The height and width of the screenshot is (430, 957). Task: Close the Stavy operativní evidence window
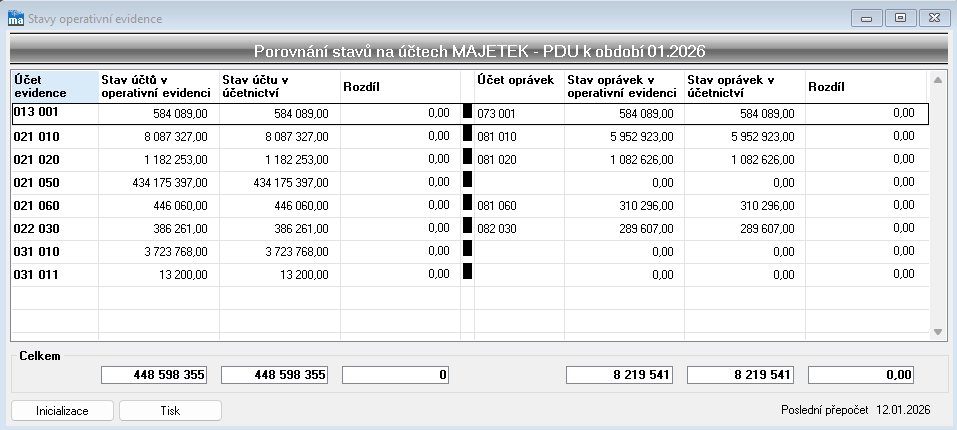934,18
